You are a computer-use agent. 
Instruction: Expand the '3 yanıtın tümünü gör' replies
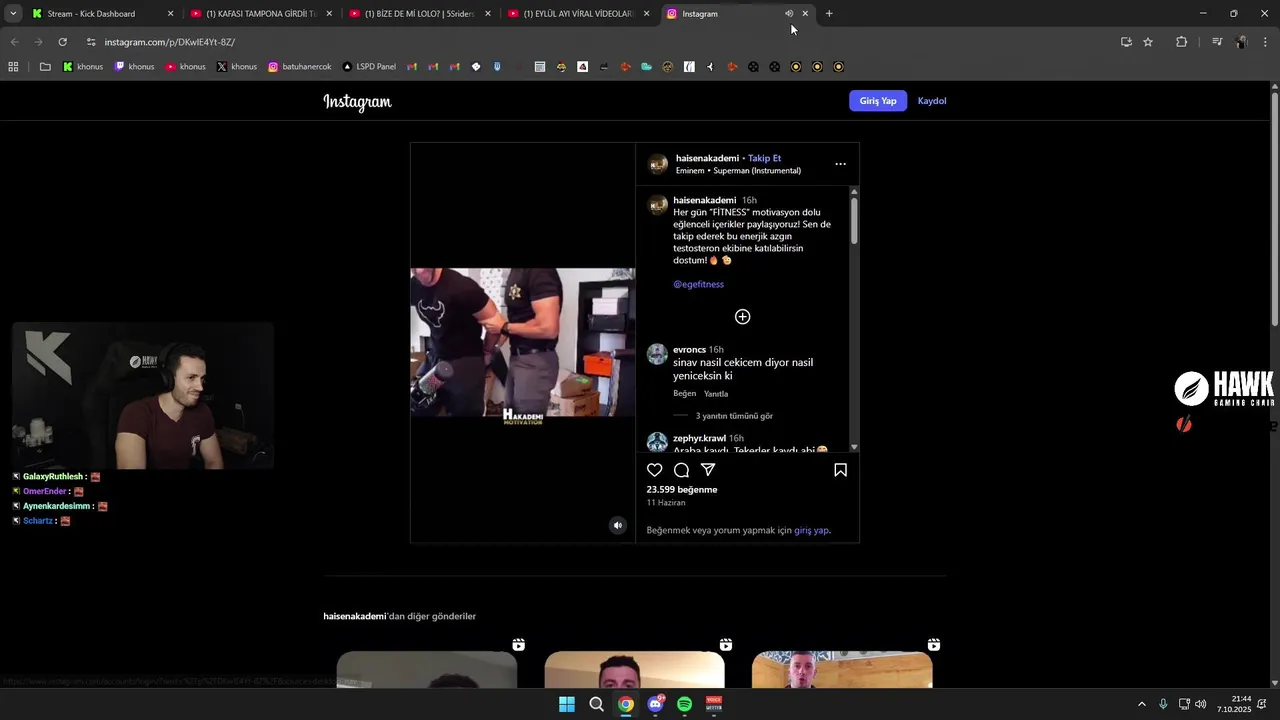pyautogui.click(x=734, y=416)
